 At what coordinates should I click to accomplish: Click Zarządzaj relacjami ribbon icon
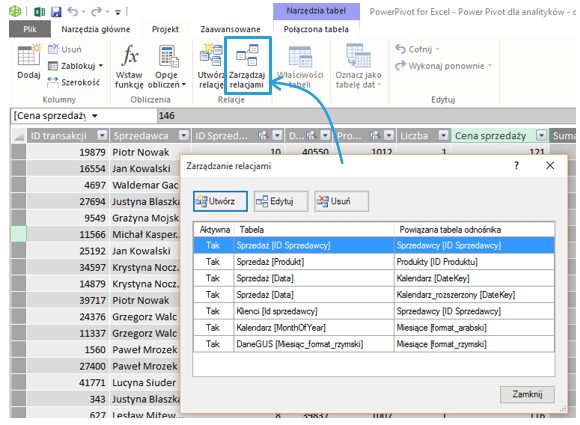coord(247,66)
